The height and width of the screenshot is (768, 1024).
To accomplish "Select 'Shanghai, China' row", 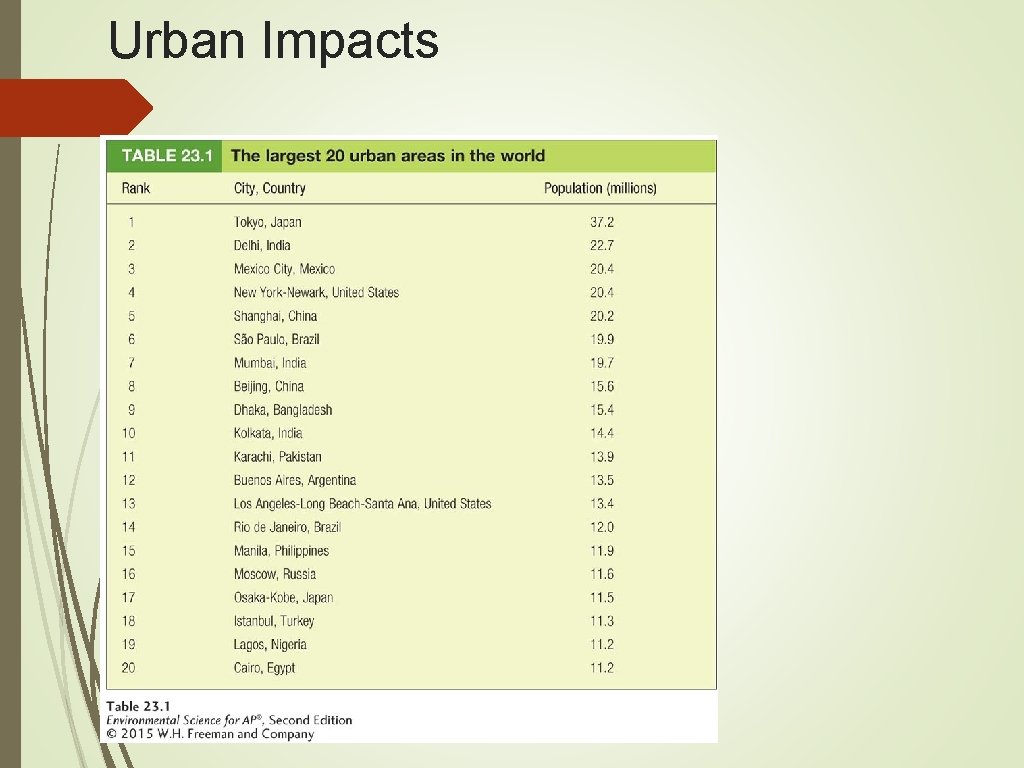I will coord(276,316).
